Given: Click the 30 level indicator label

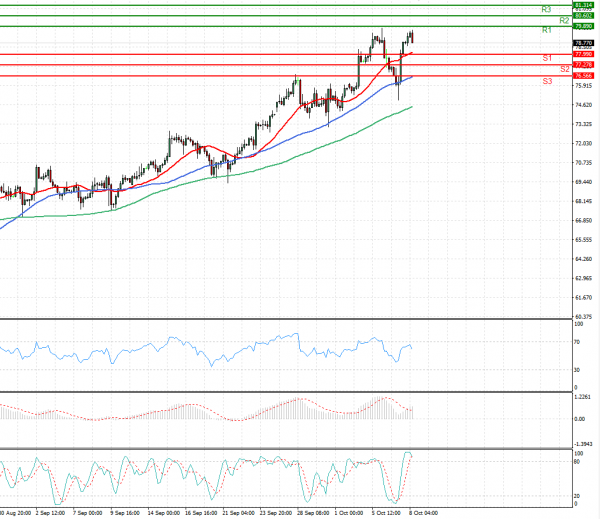Looking at the screenshot, I should 577,370.
